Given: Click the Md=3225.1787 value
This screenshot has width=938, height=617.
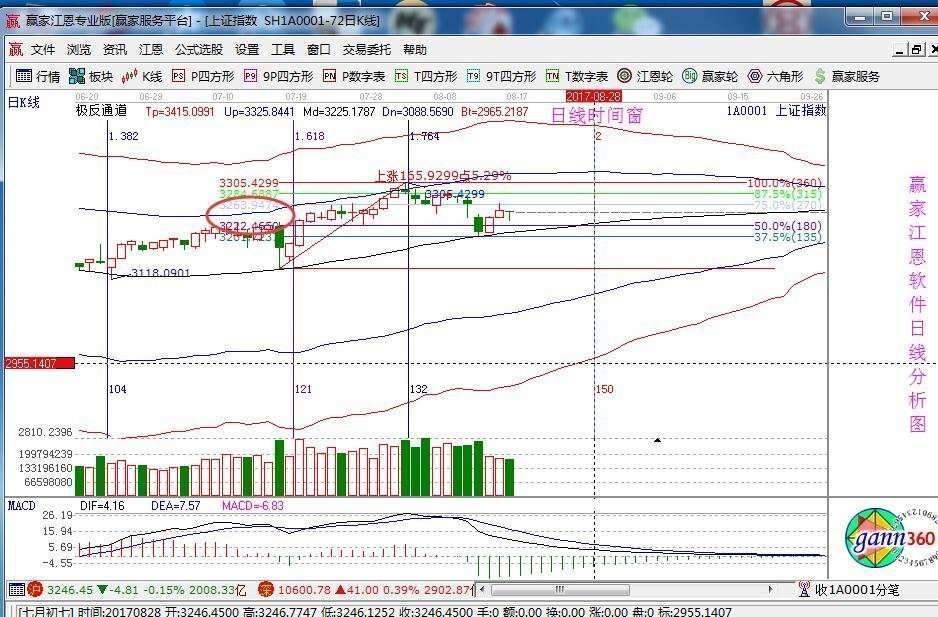Looking at the screenshot, I should click(x=339, y=112).
